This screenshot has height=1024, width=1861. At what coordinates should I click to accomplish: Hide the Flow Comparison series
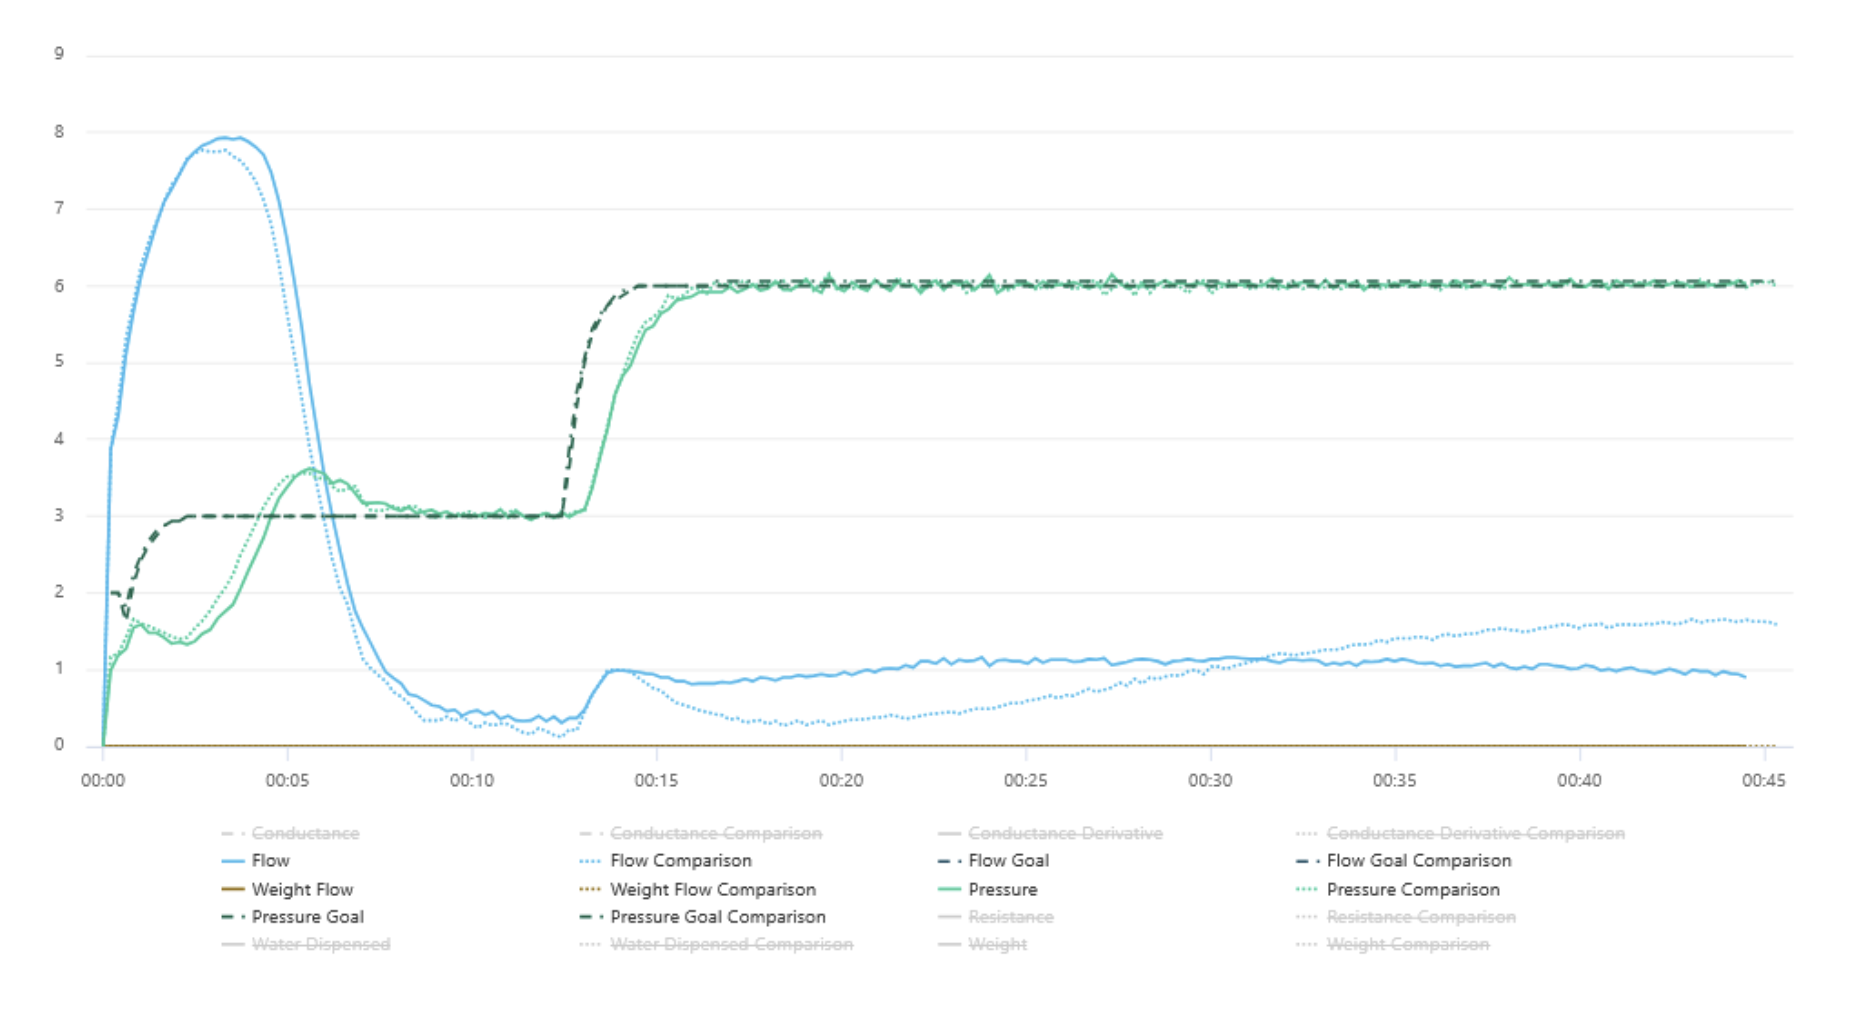point(665,860)
